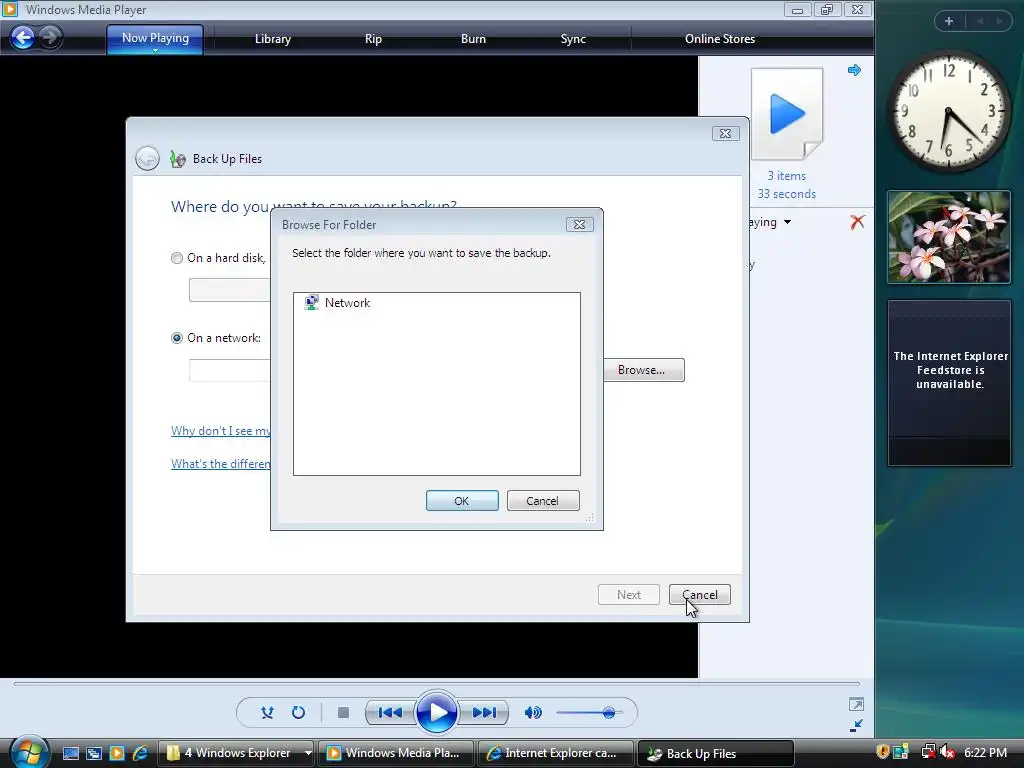Toggle repeat in Windows Media Player

(298, 712)
